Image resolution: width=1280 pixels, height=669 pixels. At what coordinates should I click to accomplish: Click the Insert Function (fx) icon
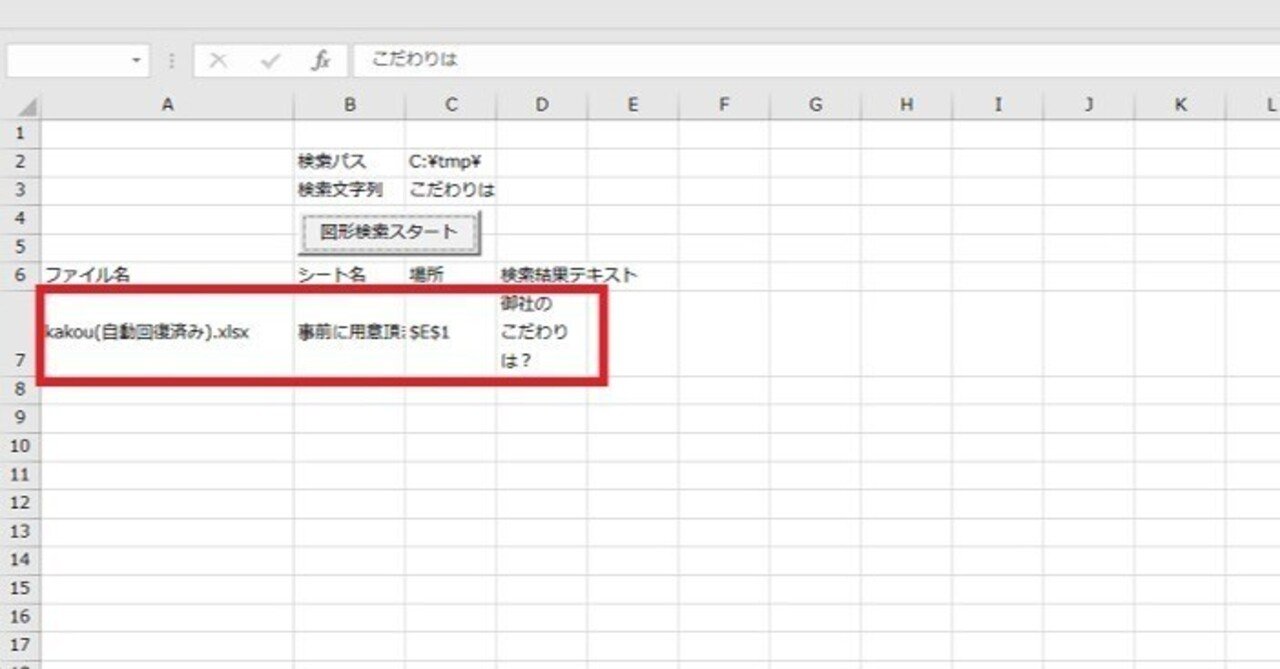tap(322, 62)
